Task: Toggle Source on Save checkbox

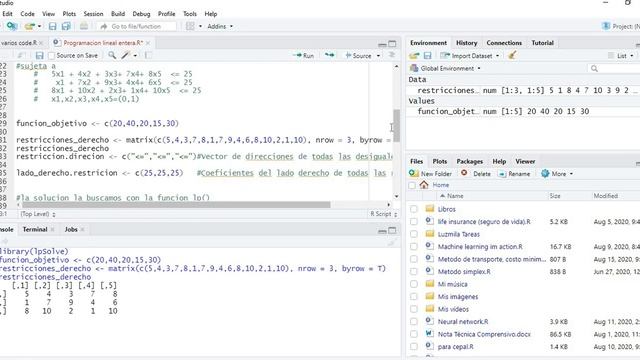Action: tap(51, 56)
